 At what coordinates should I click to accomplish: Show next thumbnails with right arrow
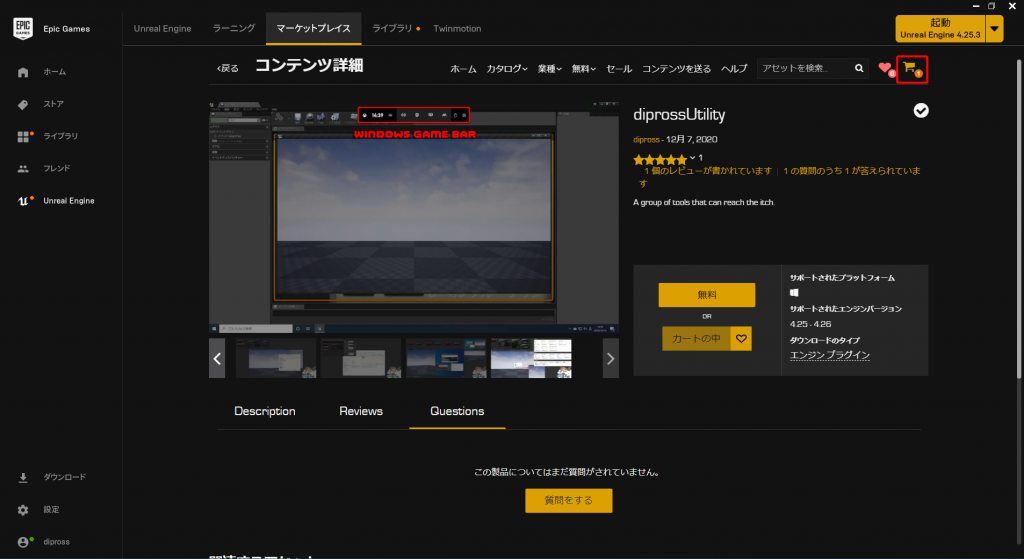pyautogui.click(x=610, y=358)
